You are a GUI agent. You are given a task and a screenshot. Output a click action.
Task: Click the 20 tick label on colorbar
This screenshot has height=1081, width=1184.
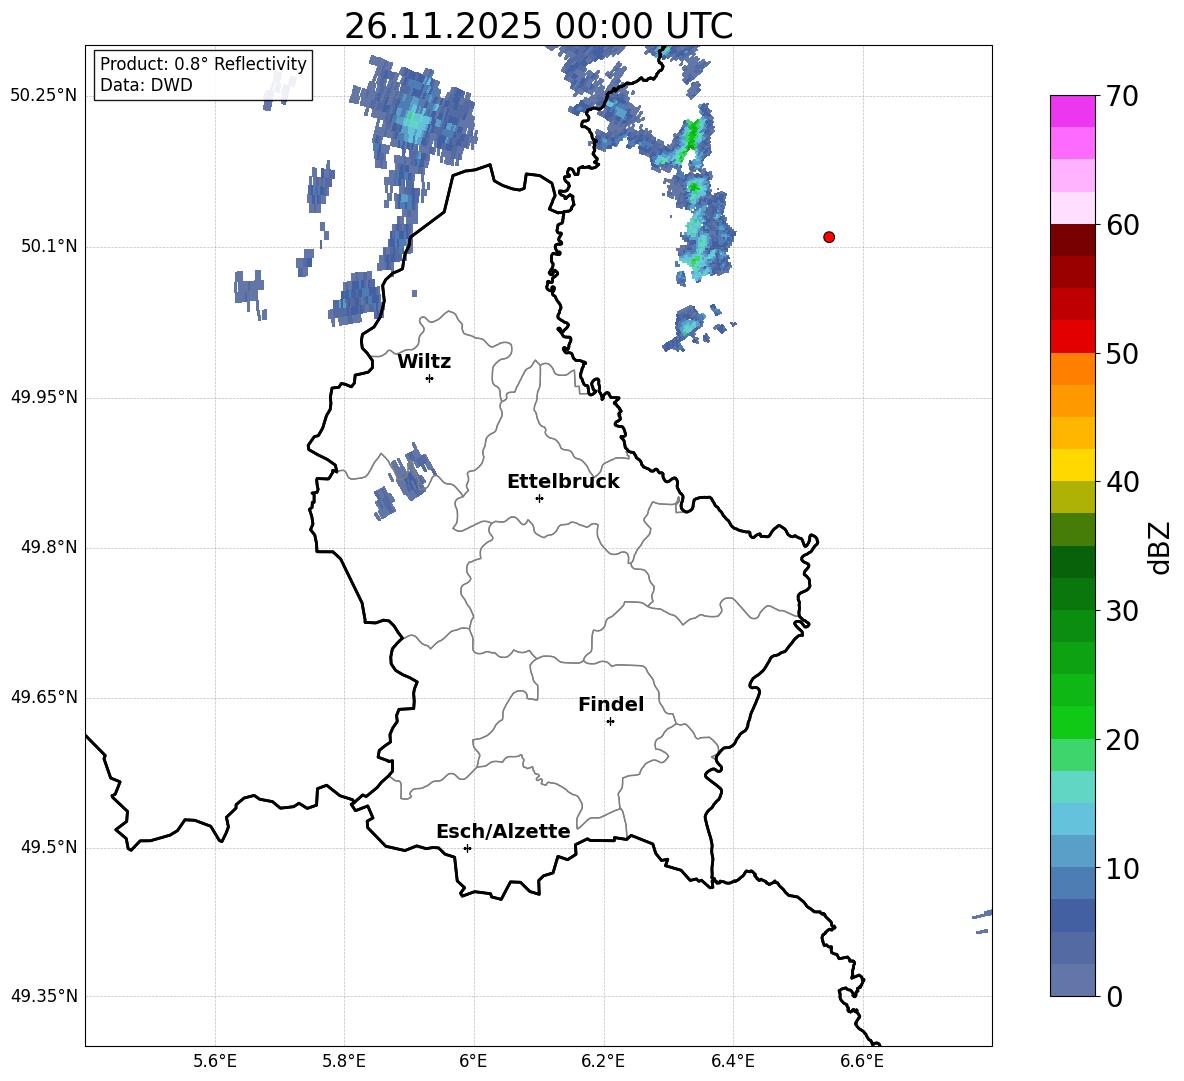point(1121,739)
